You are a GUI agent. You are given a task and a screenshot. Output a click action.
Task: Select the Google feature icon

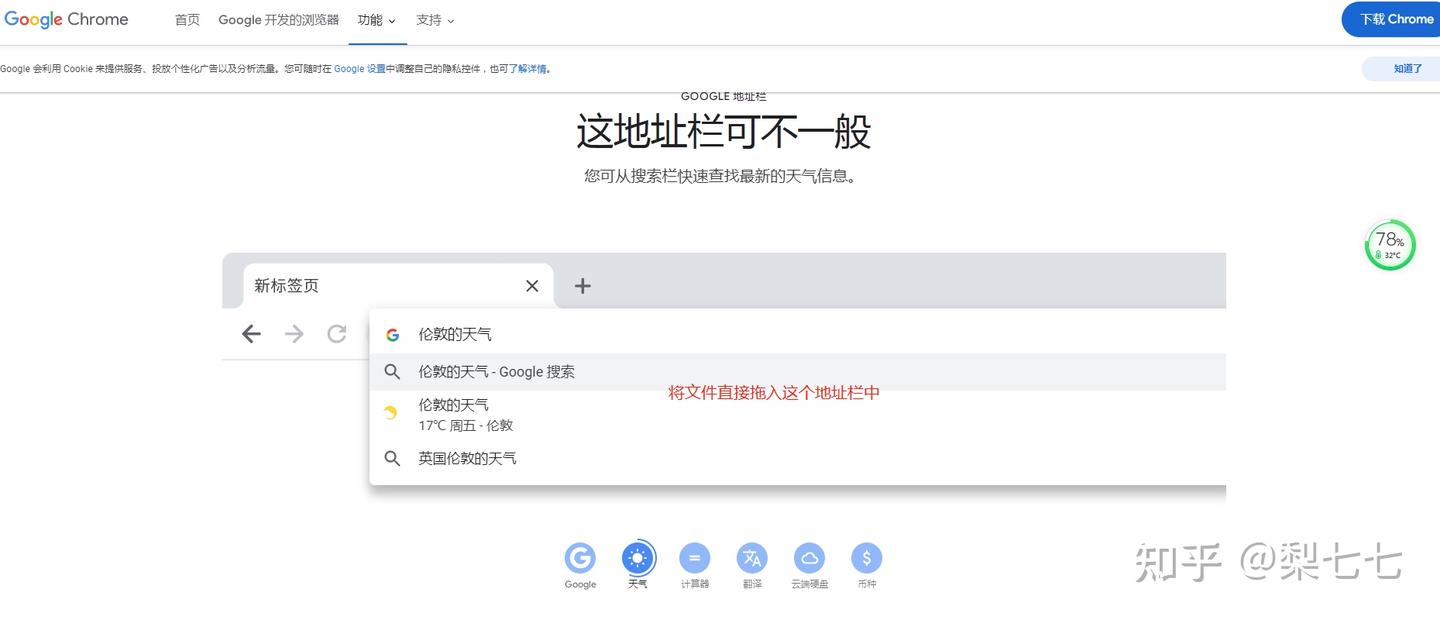(x=580, y=558)
